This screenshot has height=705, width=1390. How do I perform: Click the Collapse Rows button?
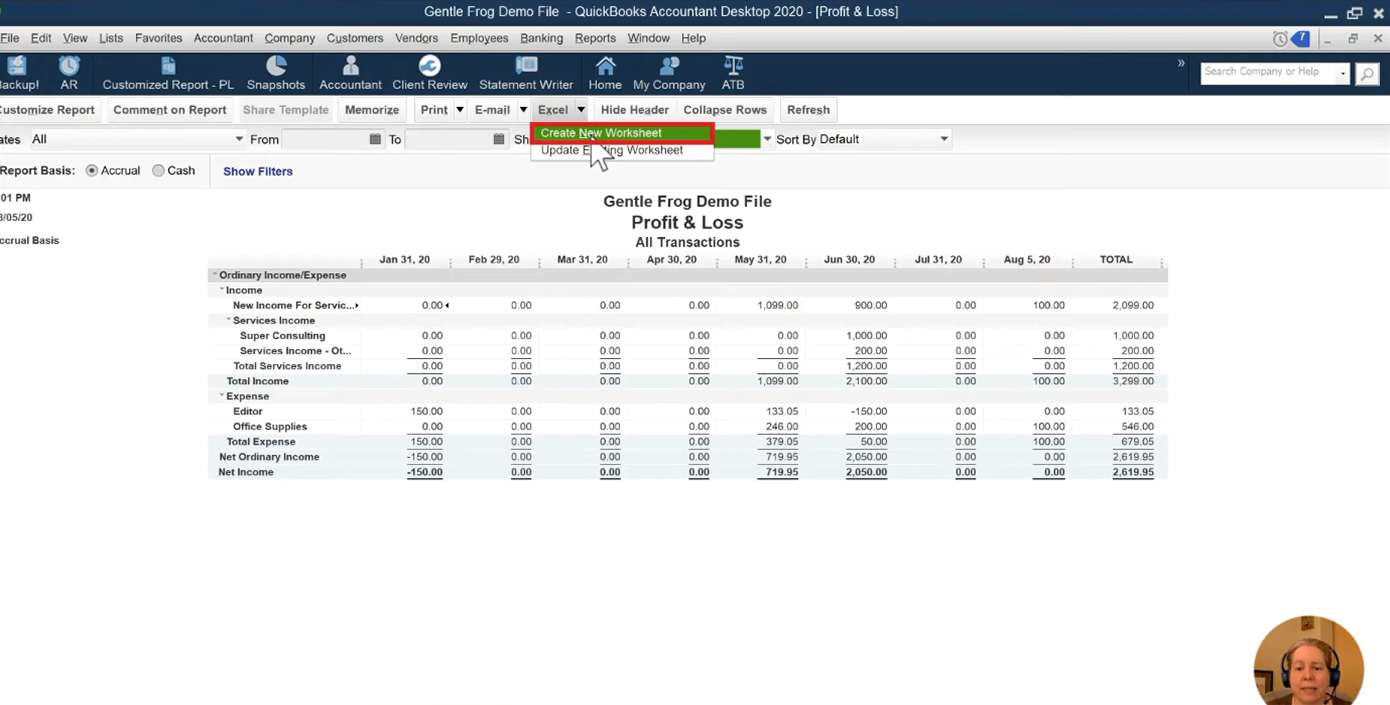[725, 110]
